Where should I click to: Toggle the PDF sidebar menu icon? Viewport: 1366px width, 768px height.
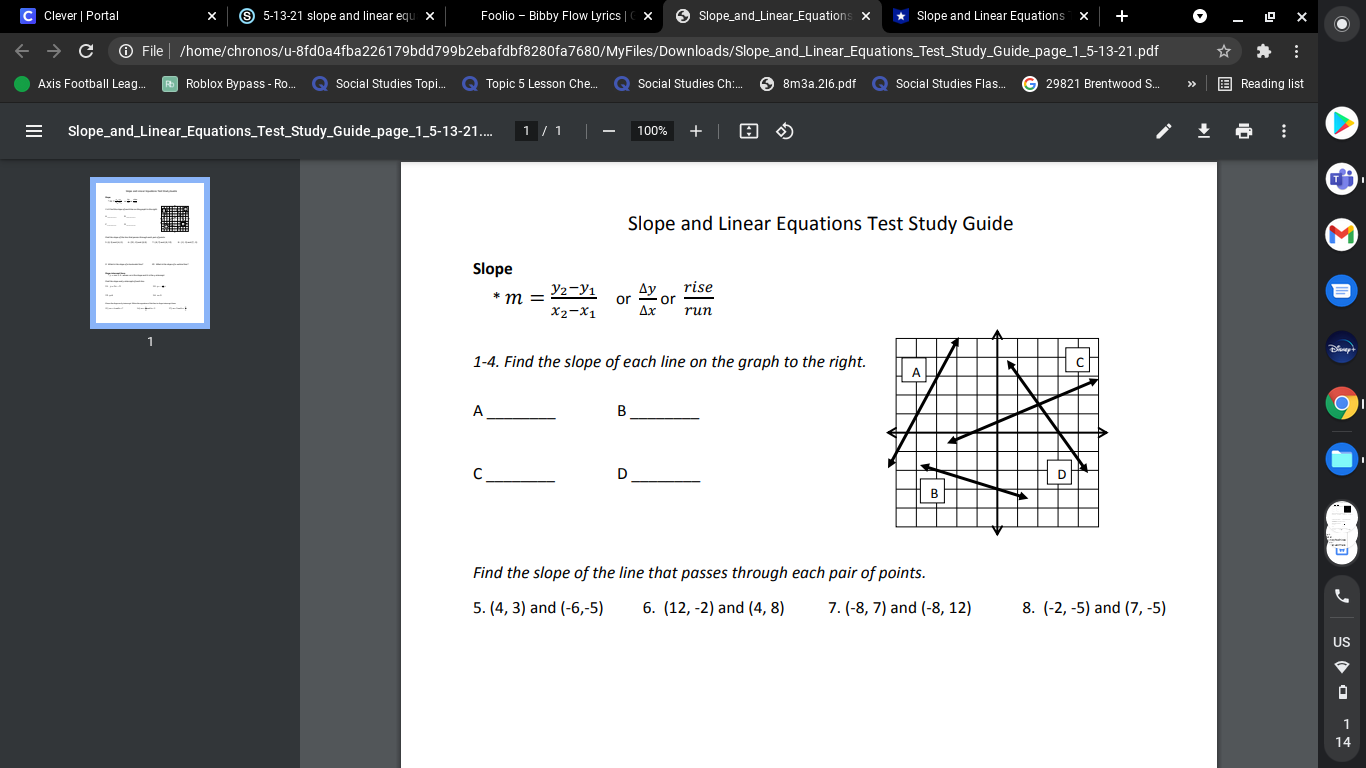tap(33, 131)
